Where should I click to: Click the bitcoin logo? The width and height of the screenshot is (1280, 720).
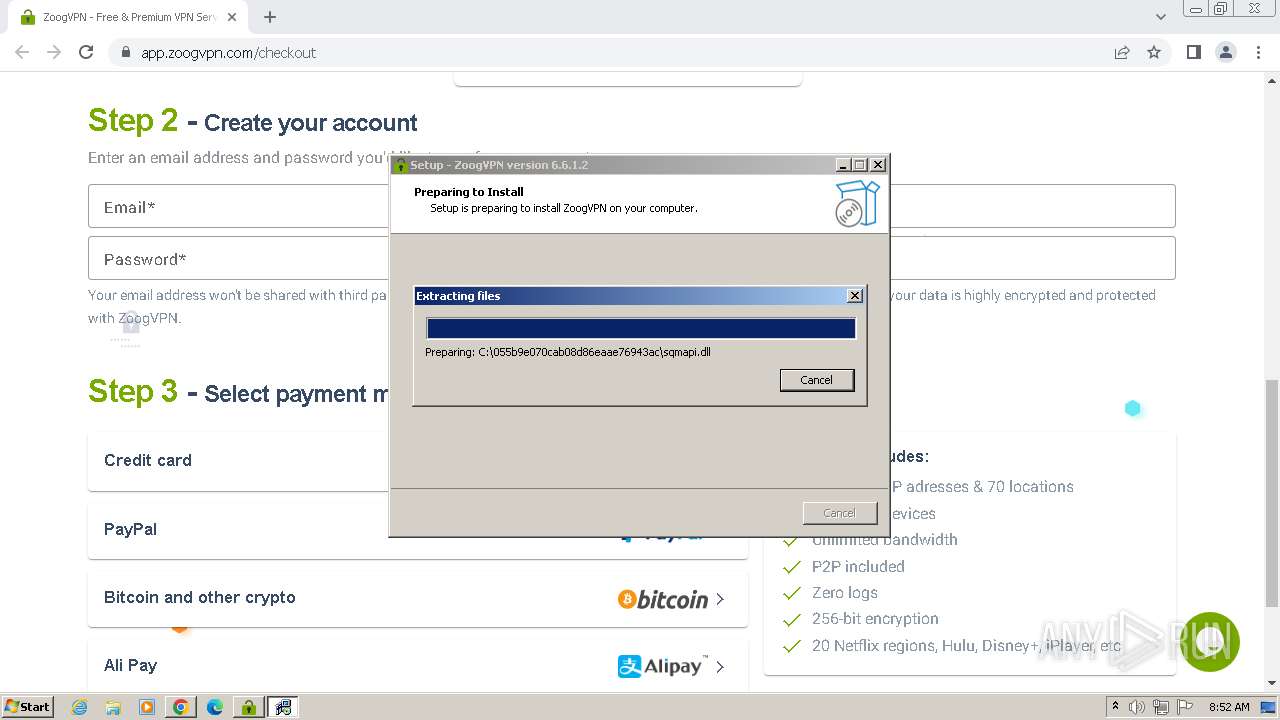[x=663, y=599]
